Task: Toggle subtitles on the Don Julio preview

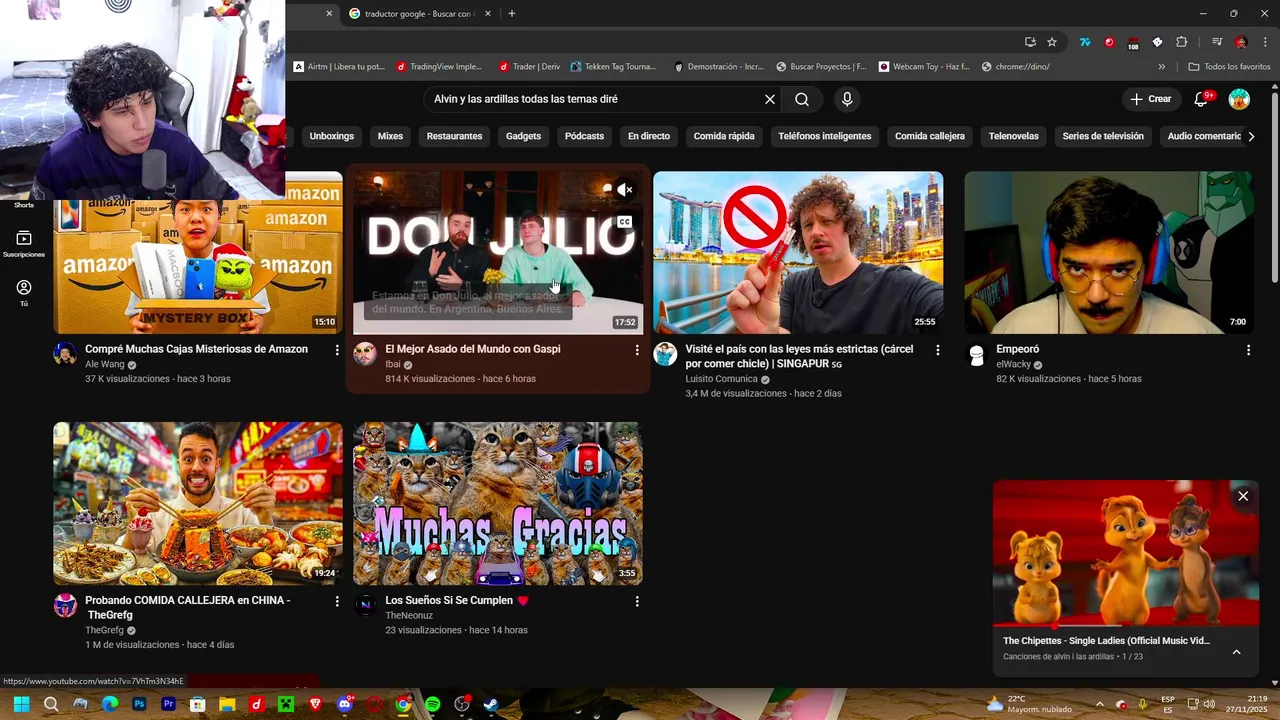Action: 624,222
